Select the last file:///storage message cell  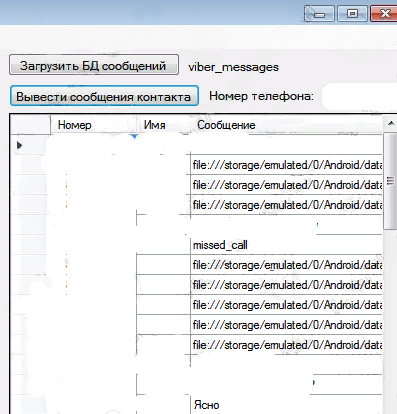(x=286, y=345)
